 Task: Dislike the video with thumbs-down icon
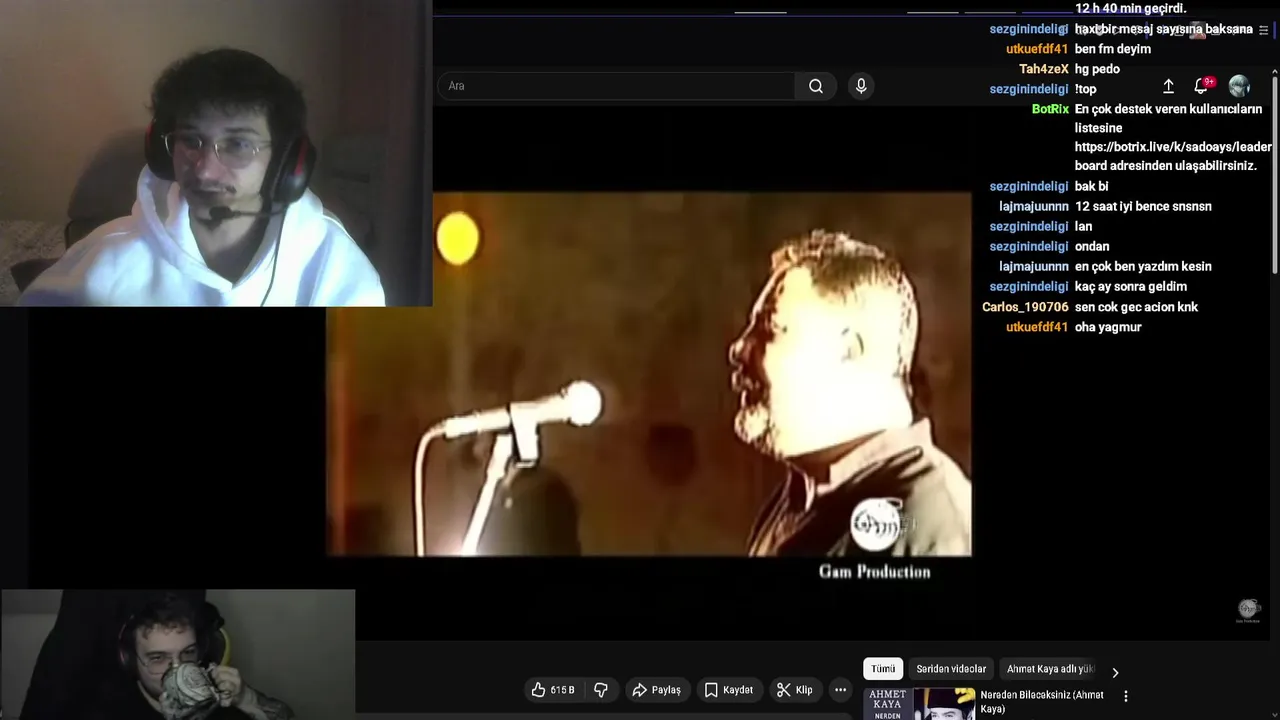pyautogui.click(x=601, y=690)
